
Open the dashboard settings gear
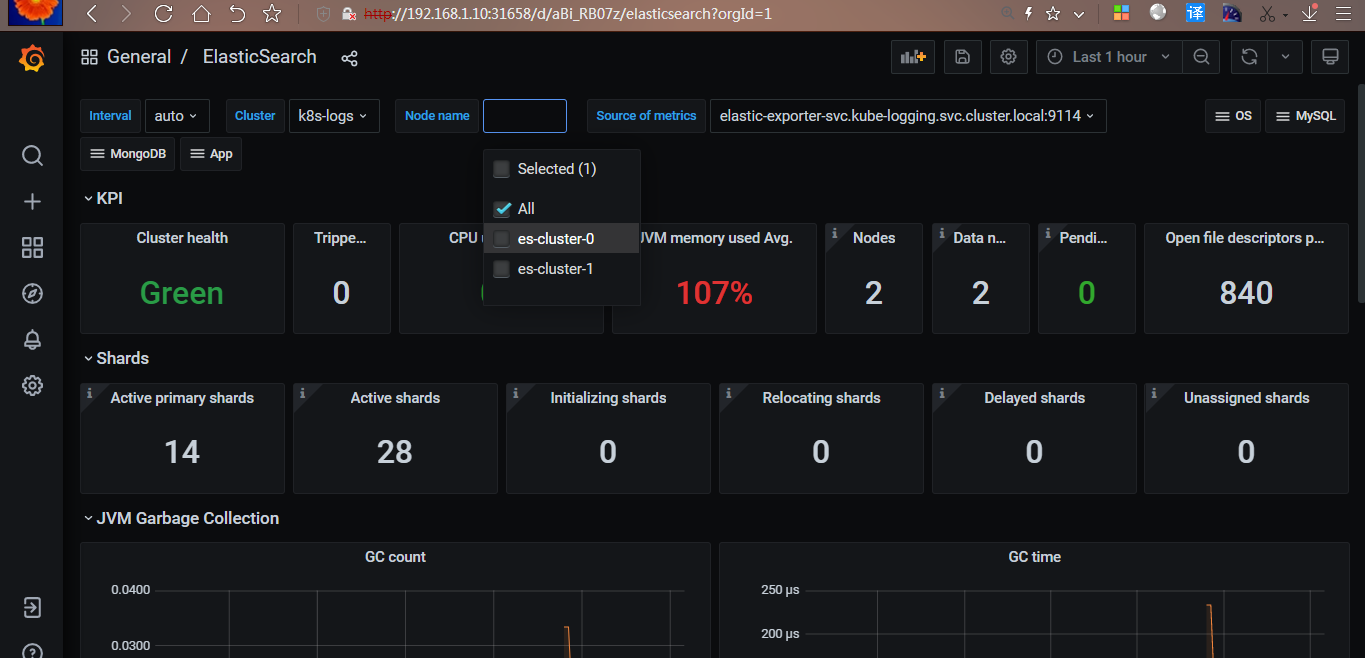click(1009, 57)
